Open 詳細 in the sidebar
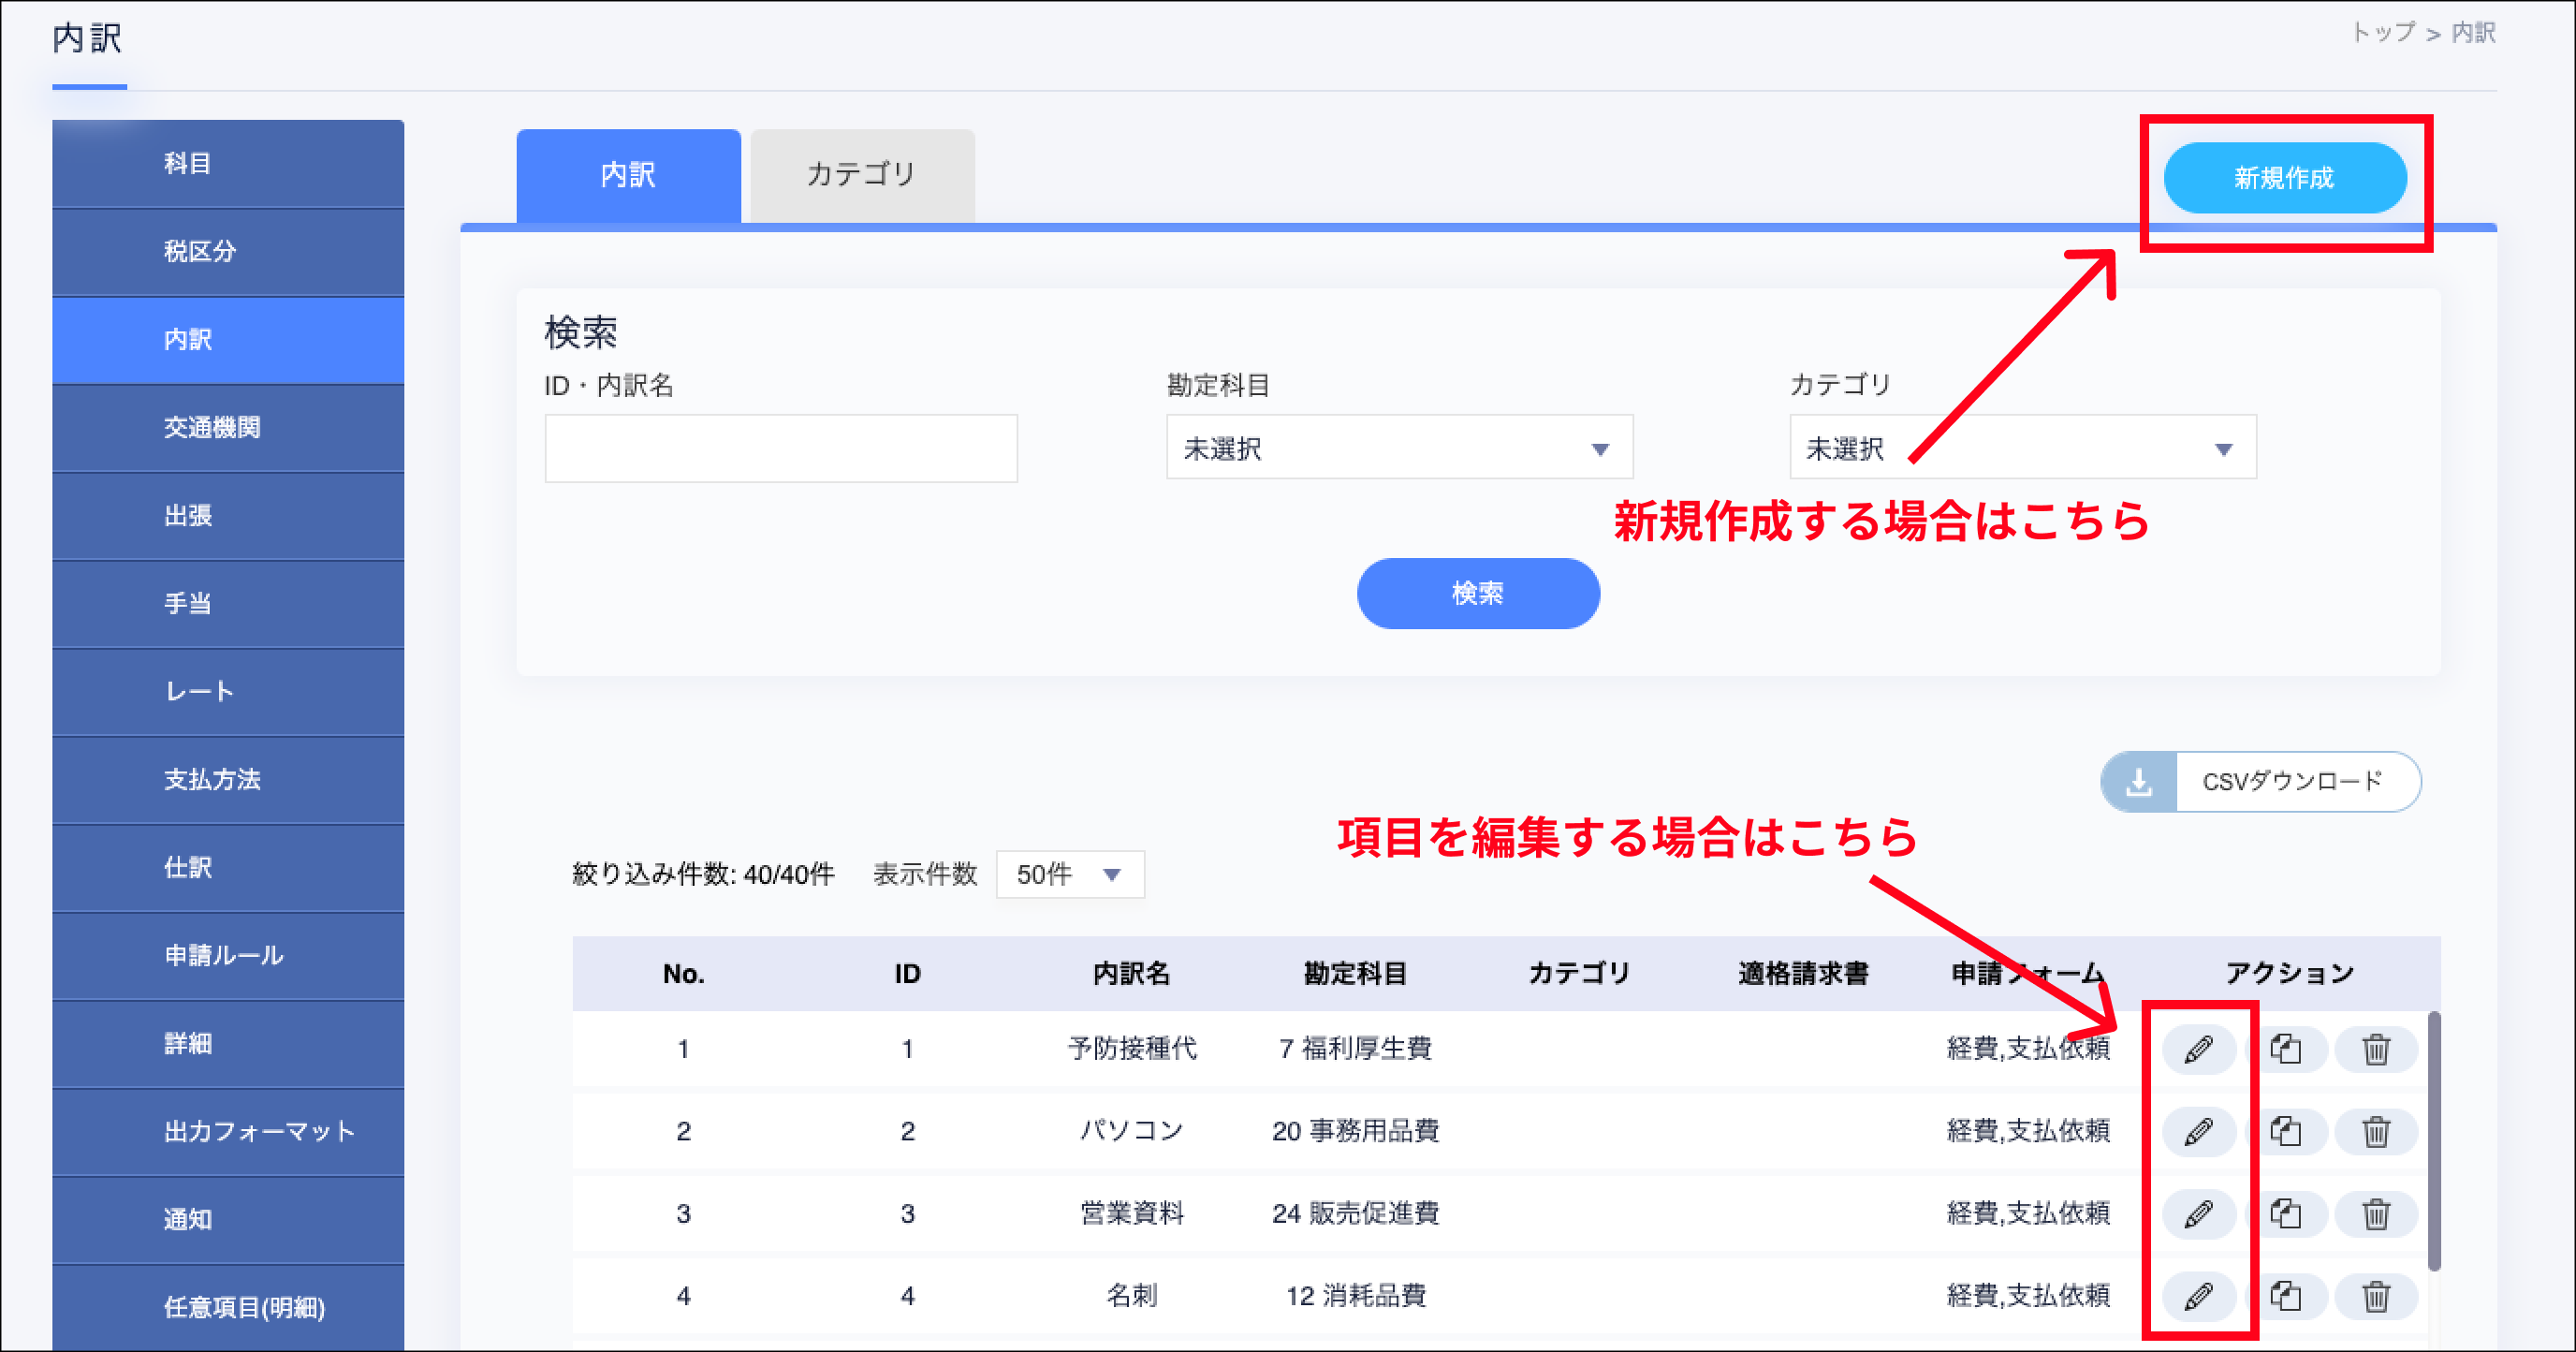Screen dimensions: 2576x1352 pos(228,1043)
